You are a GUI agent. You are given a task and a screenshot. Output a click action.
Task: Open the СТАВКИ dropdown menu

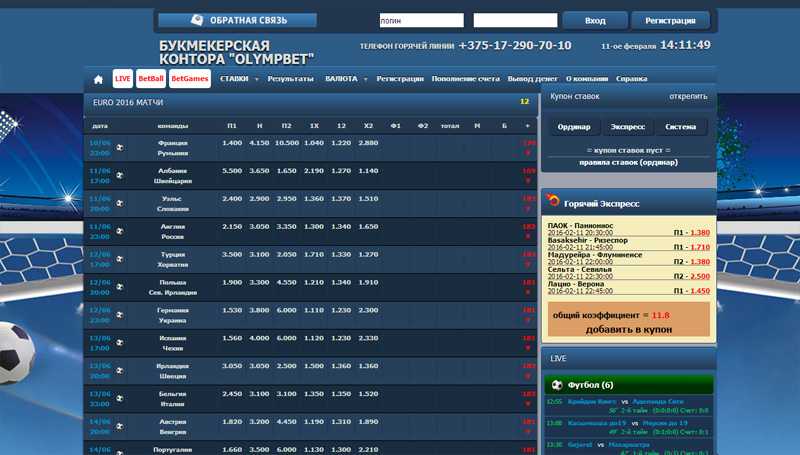pos(239,79)
